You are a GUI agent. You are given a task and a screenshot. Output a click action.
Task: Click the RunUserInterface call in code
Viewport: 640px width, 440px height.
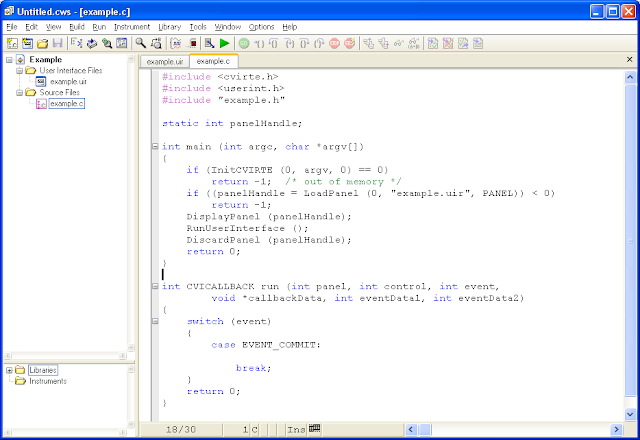click(x=247, y=228)
